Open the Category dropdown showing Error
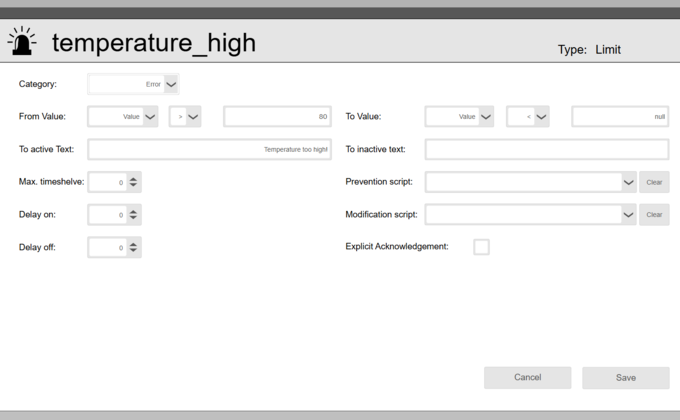Screen dimensions: 680x420 pyautogui.click(x=133, y=84)
